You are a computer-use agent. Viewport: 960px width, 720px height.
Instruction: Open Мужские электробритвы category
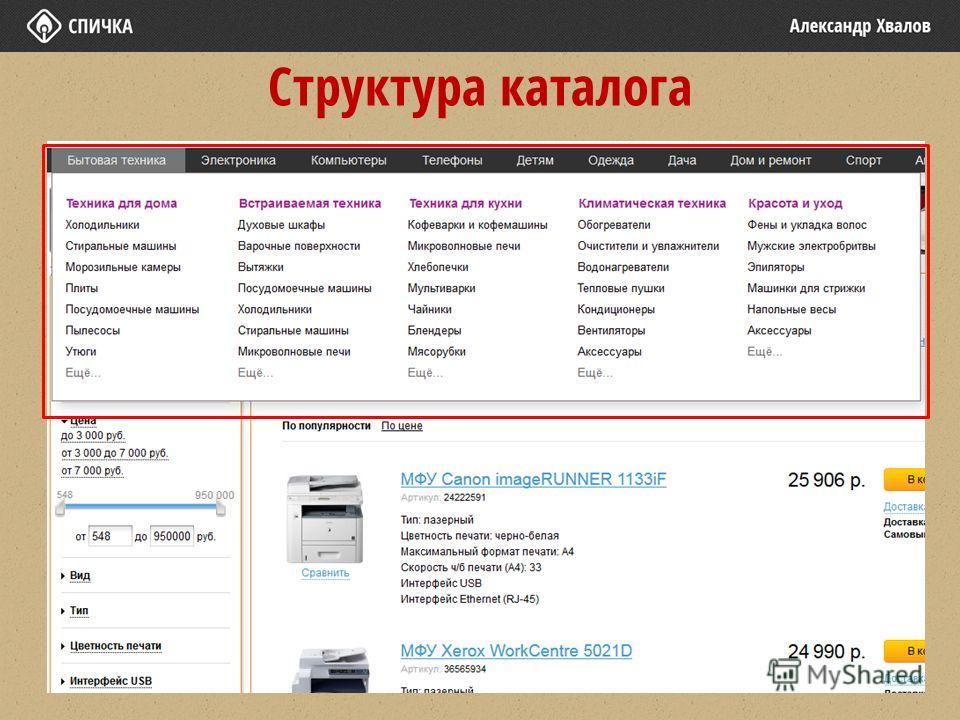[x=811, y=246]
